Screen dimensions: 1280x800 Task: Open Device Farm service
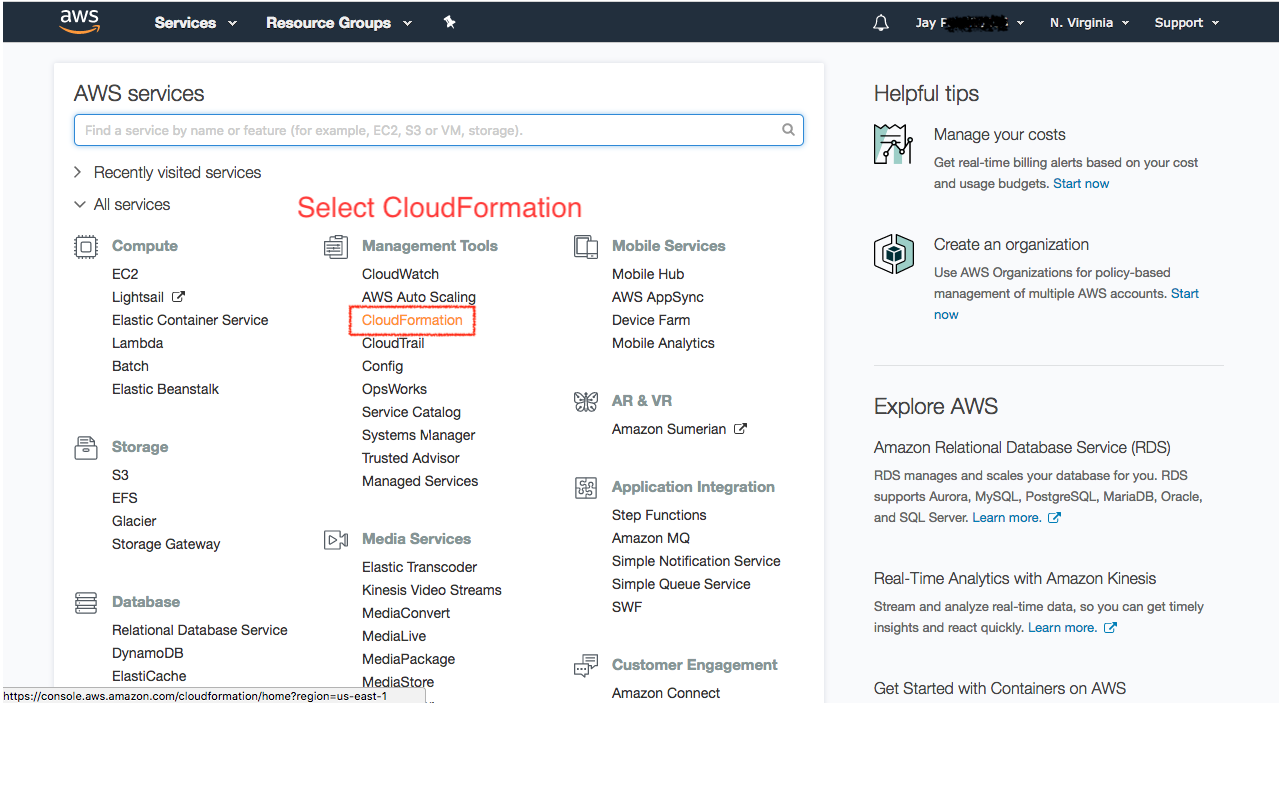[x=651, y=320]
